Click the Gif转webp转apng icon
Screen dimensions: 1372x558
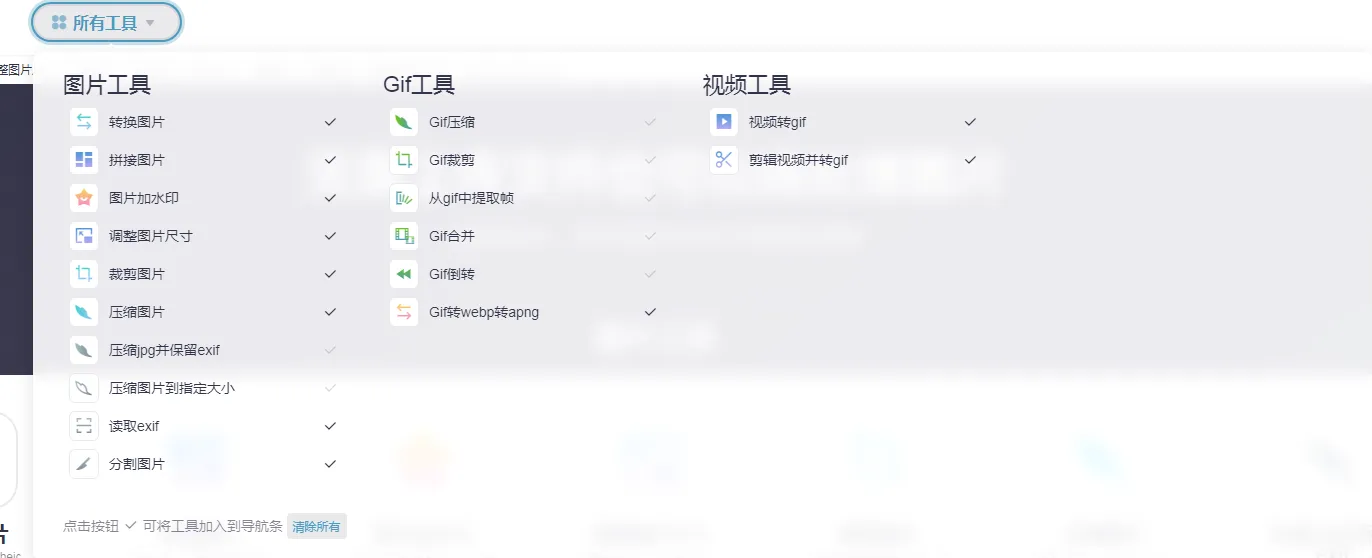pos(404,312)
